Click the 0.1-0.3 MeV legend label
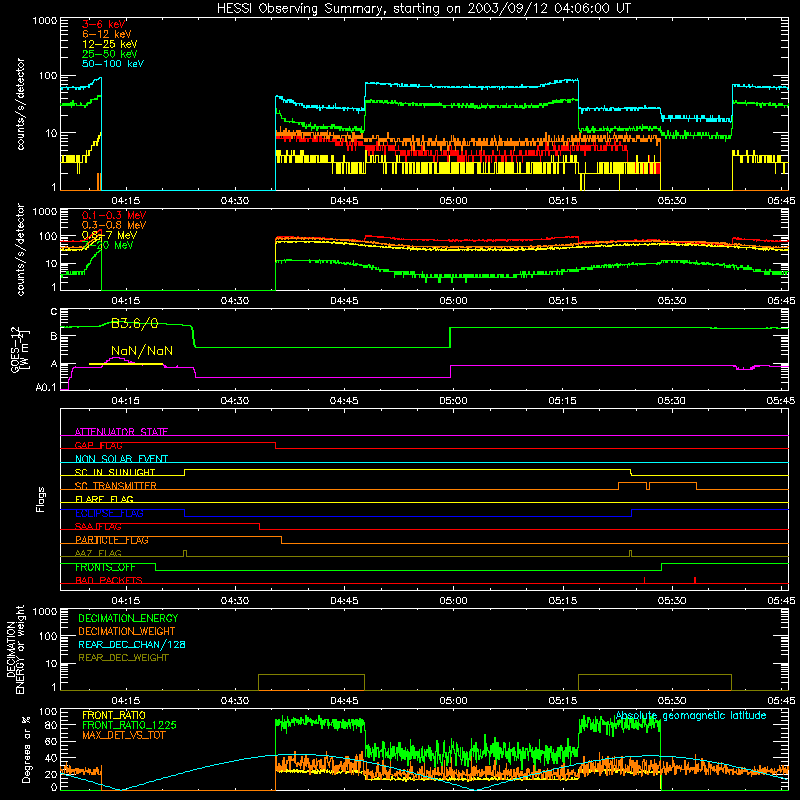The height and width of the screenshot is (800, 800). [114, 215]
